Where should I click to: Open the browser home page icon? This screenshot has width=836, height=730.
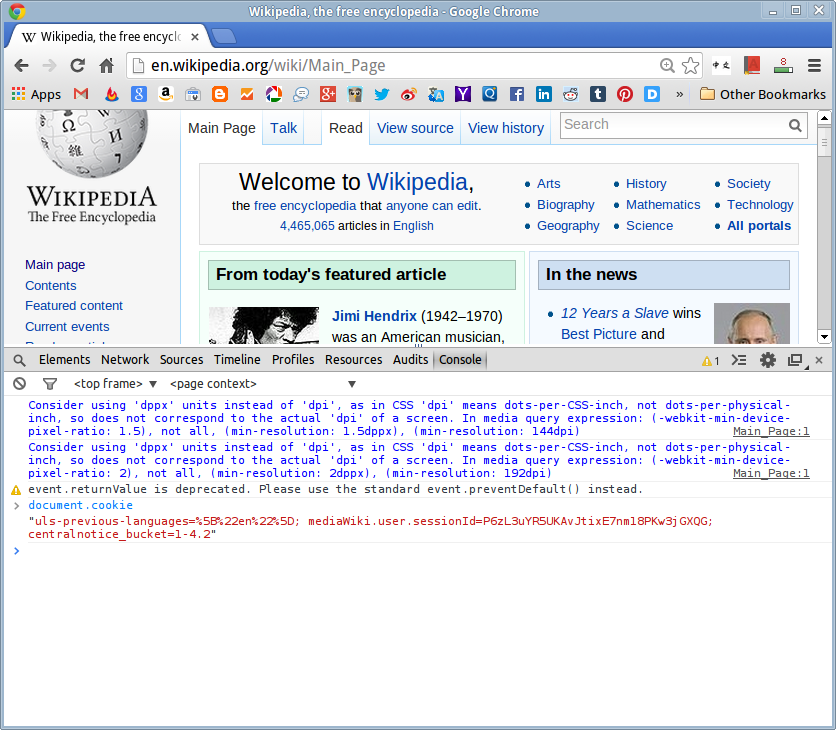pos(107,66)
